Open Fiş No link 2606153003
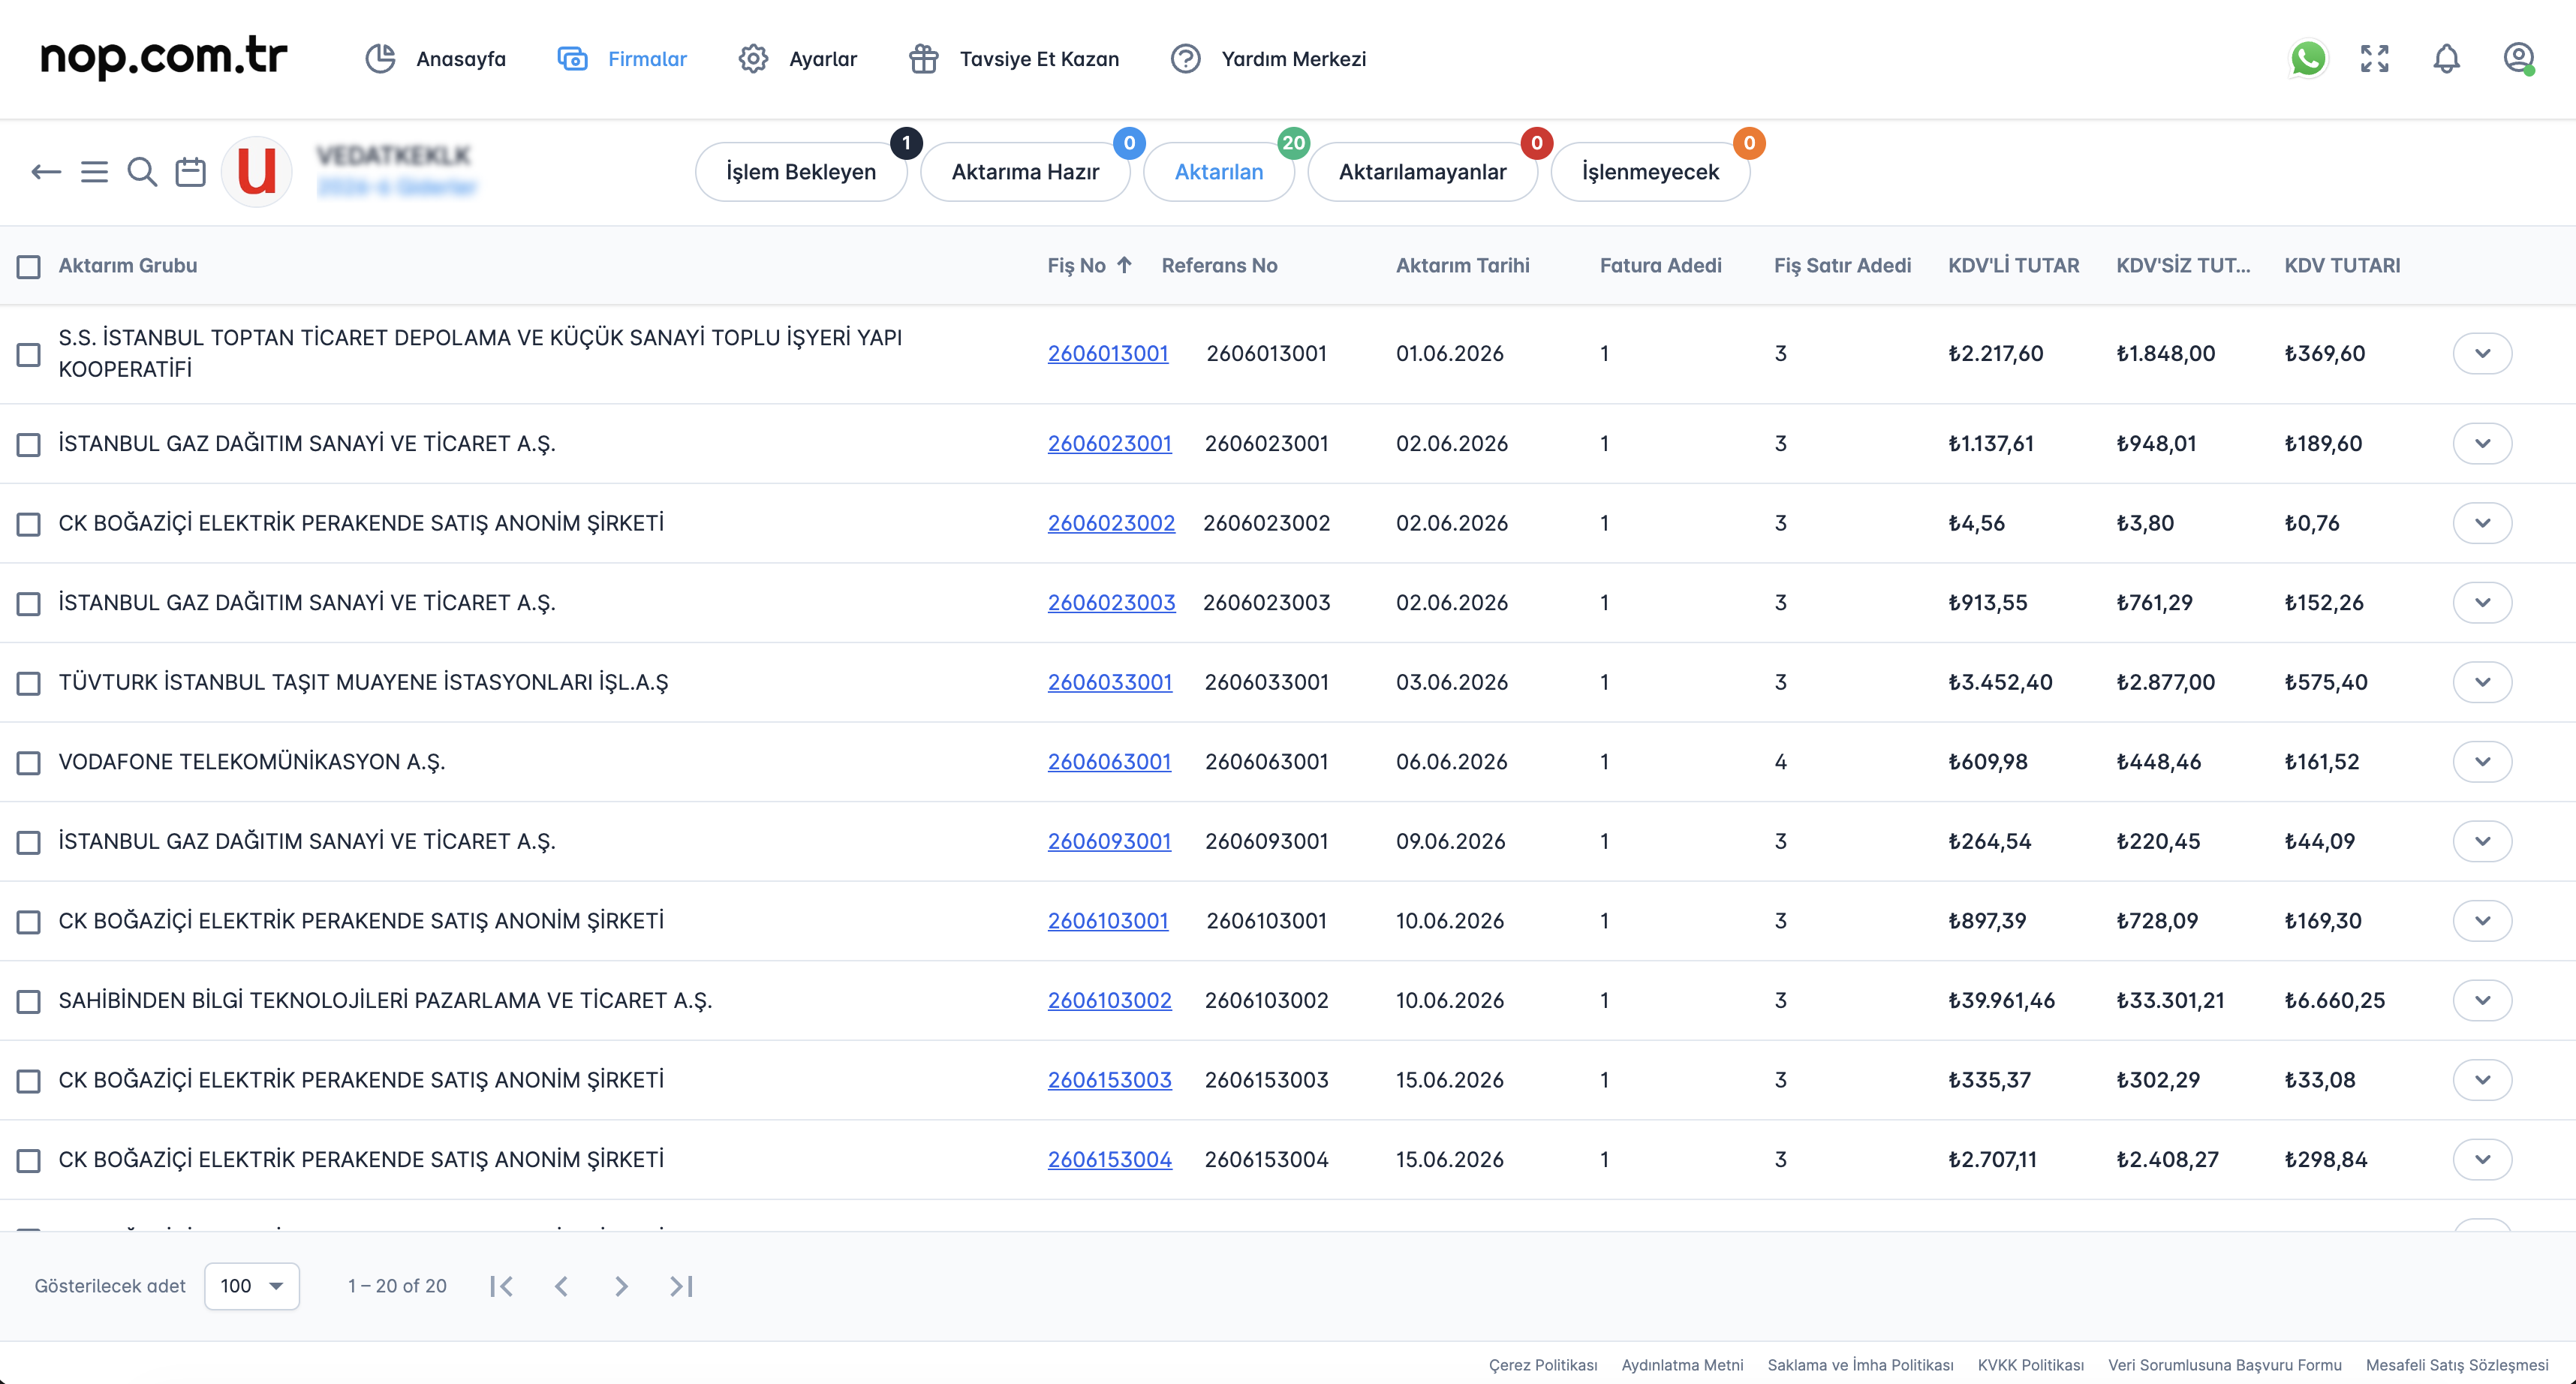 point(1110,1080)
